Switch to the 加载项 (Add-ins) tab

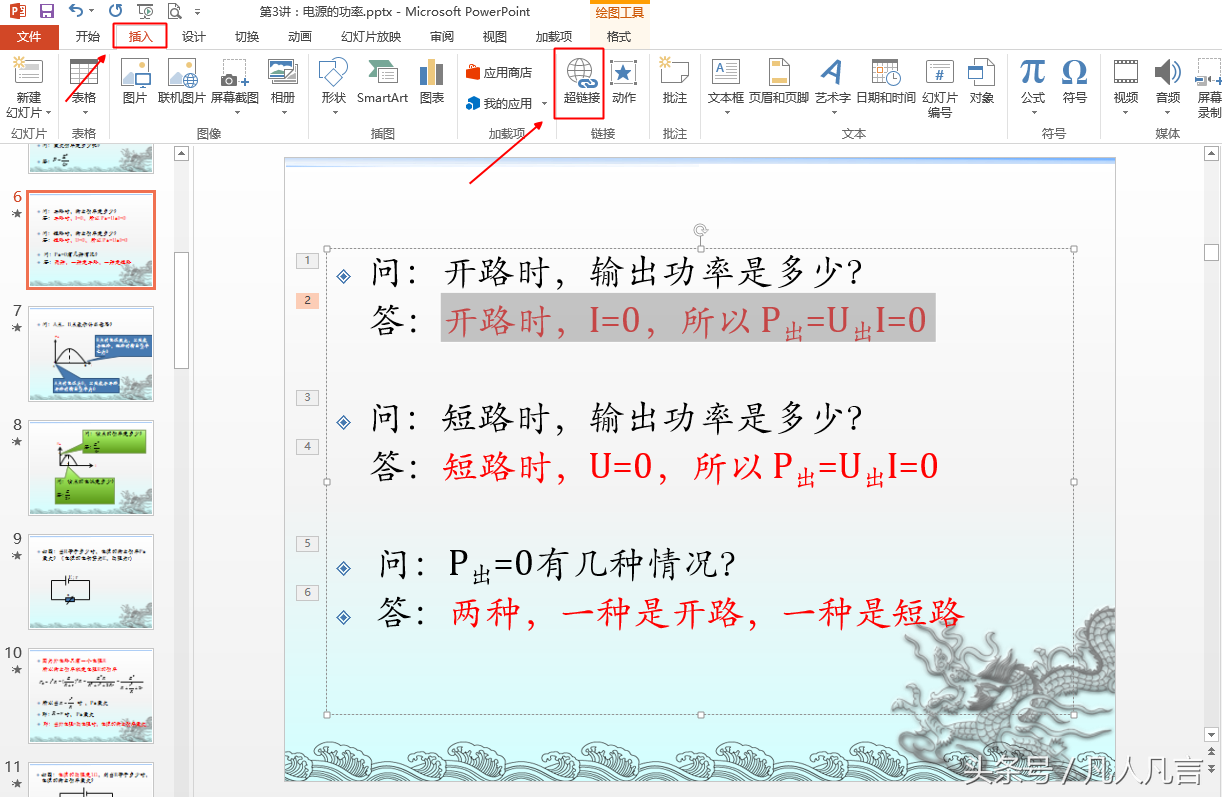coord(553,37)
